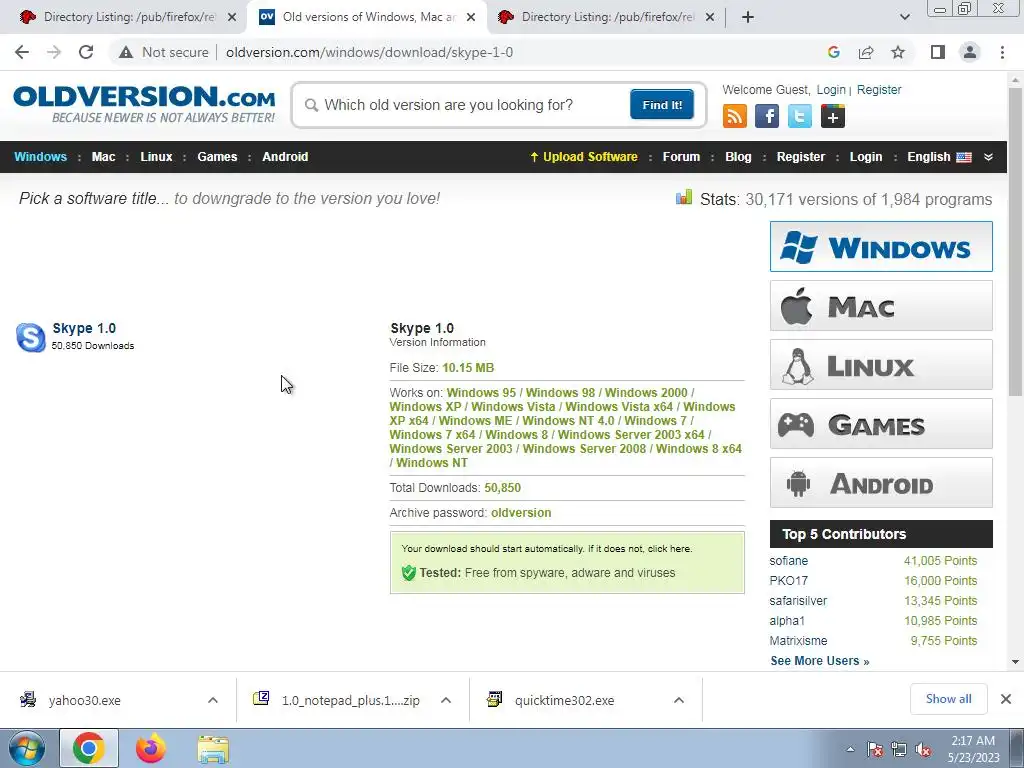Viewport: 1024px width, 768px height.
Task: Click the Skype logo icon
Action: [x=31, y=337]
